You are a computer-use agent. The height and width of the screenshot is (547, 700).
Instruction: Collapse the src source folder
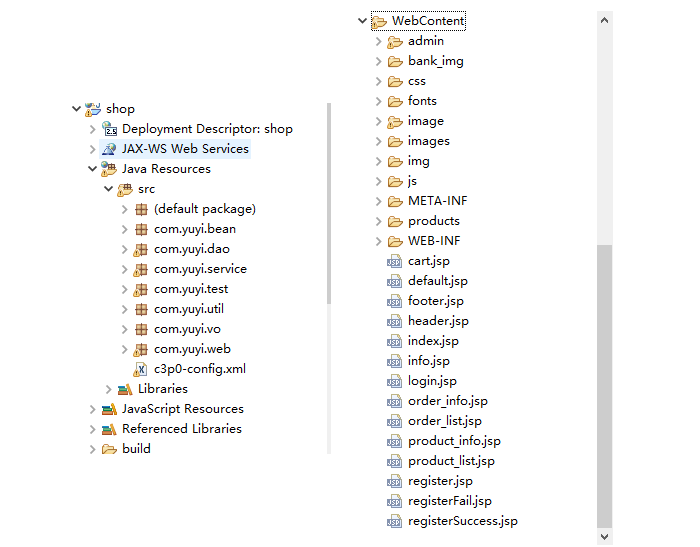pos(108,189)
